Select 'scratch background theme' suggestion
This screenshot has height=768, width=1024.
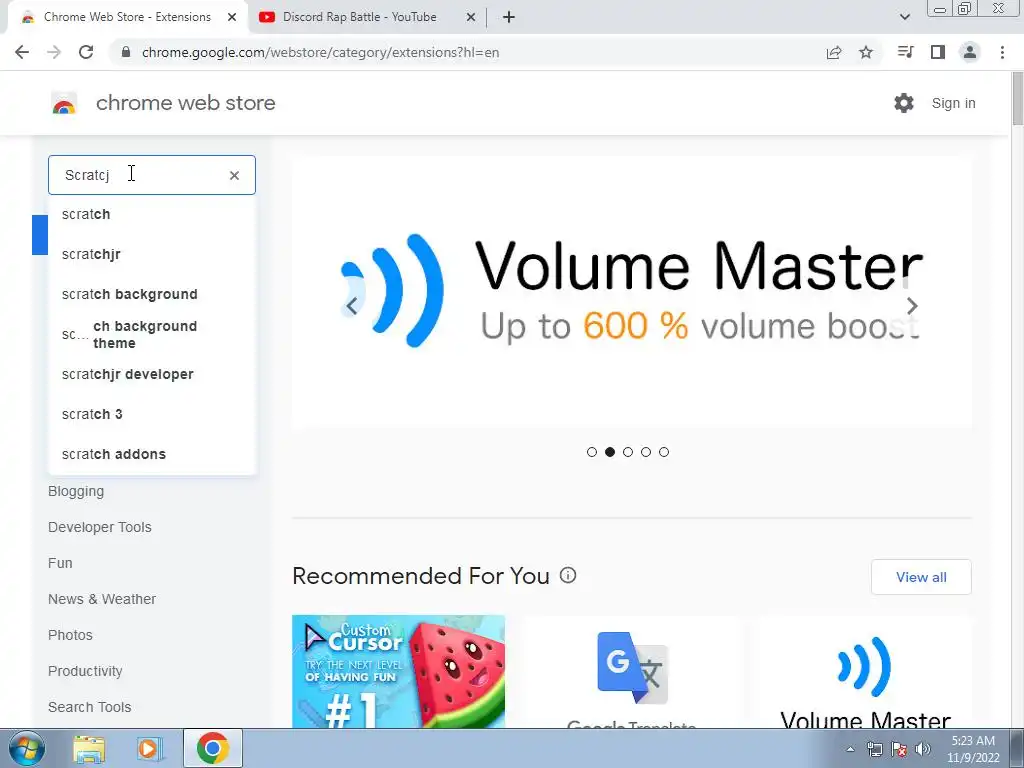point(152,334)
